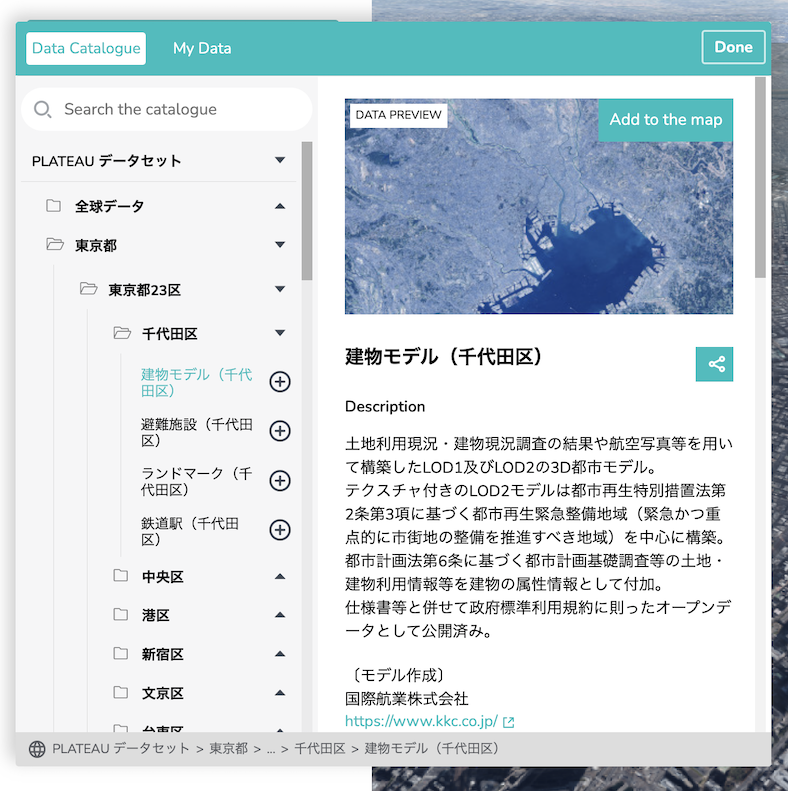Collapse the 東京都23区 arrow
This screenshot has height=791, width=788.
click(280, 289)
